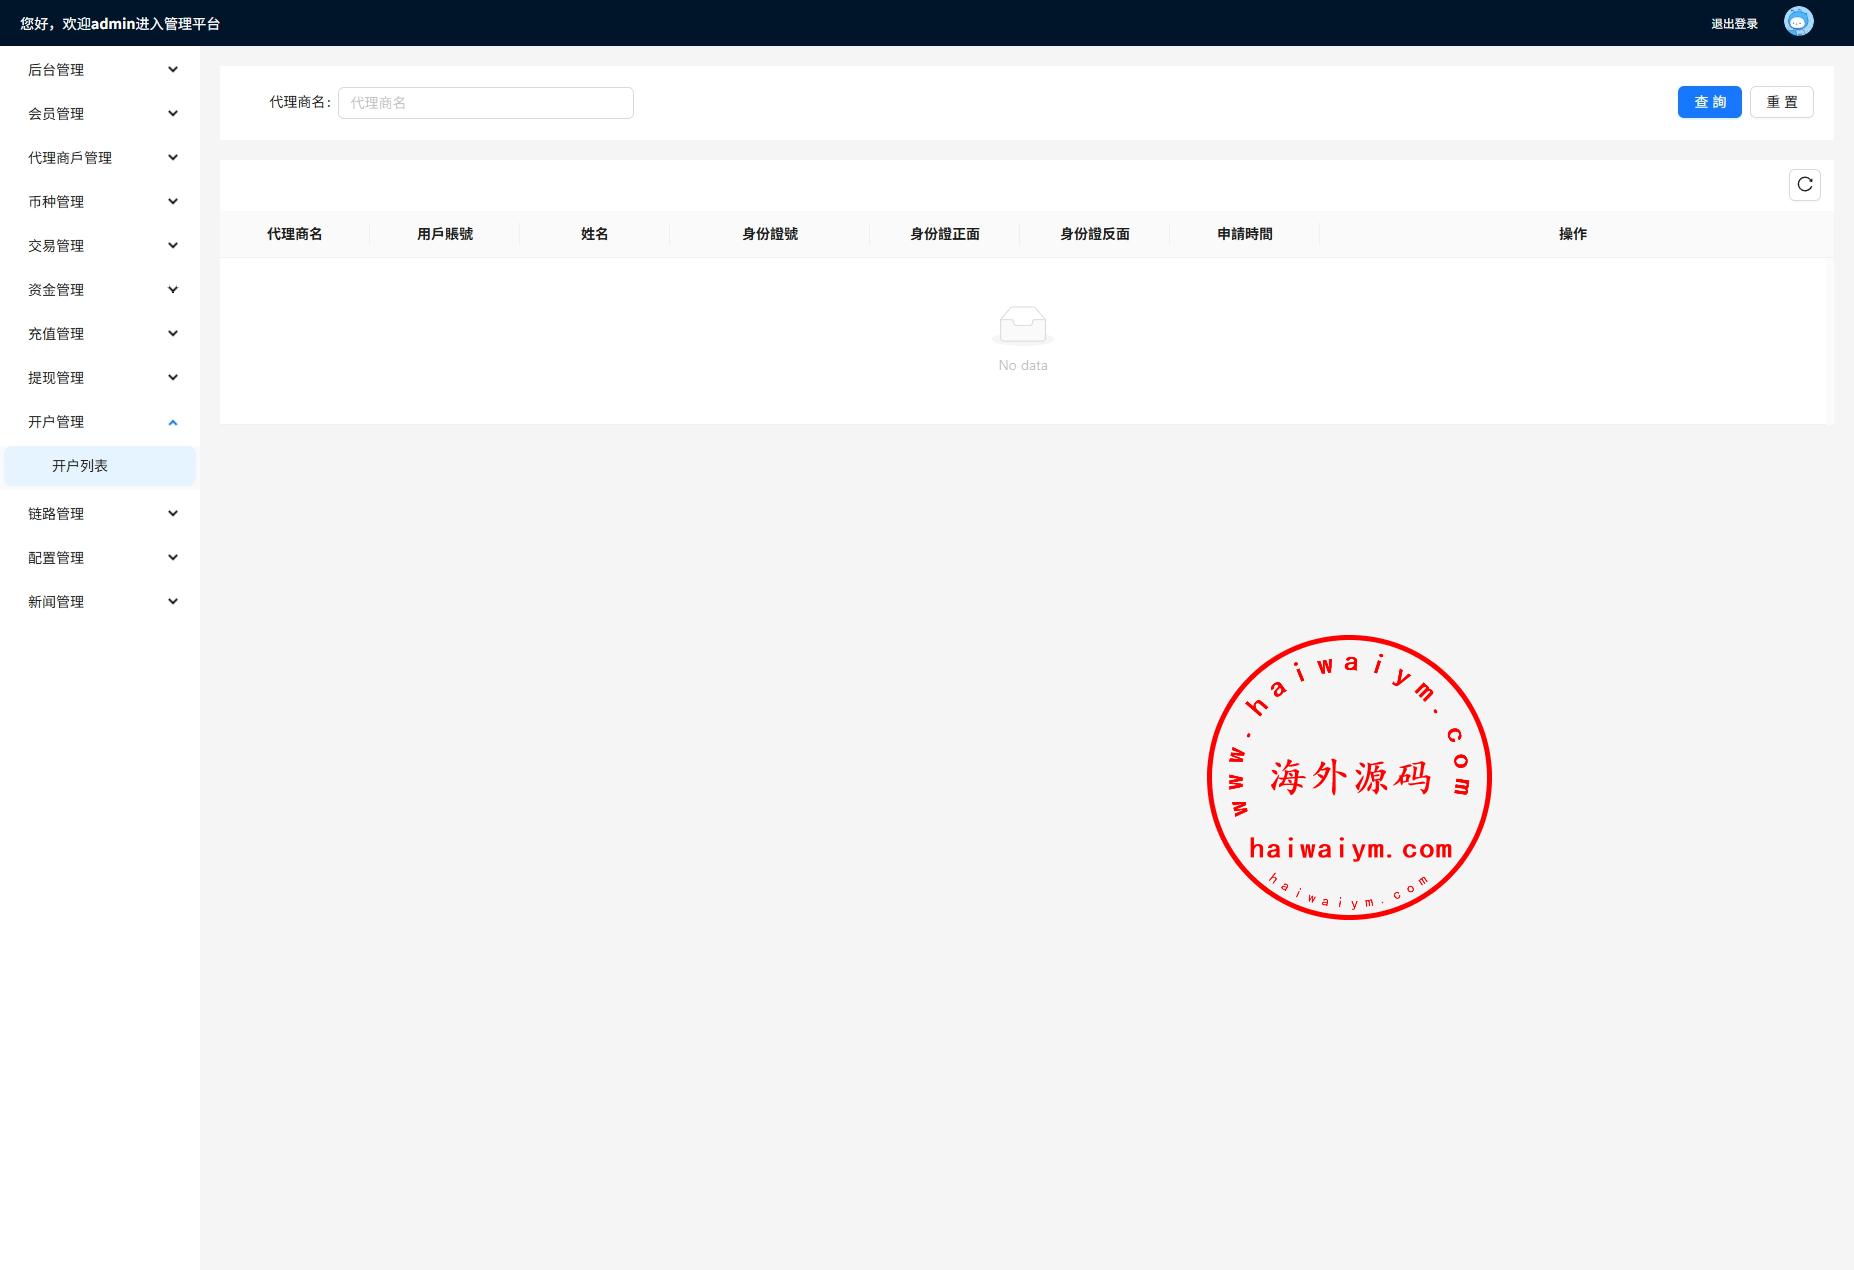Expand the 会员管理 menu
1854x1270 pixels.
click(x=100, y=114)
